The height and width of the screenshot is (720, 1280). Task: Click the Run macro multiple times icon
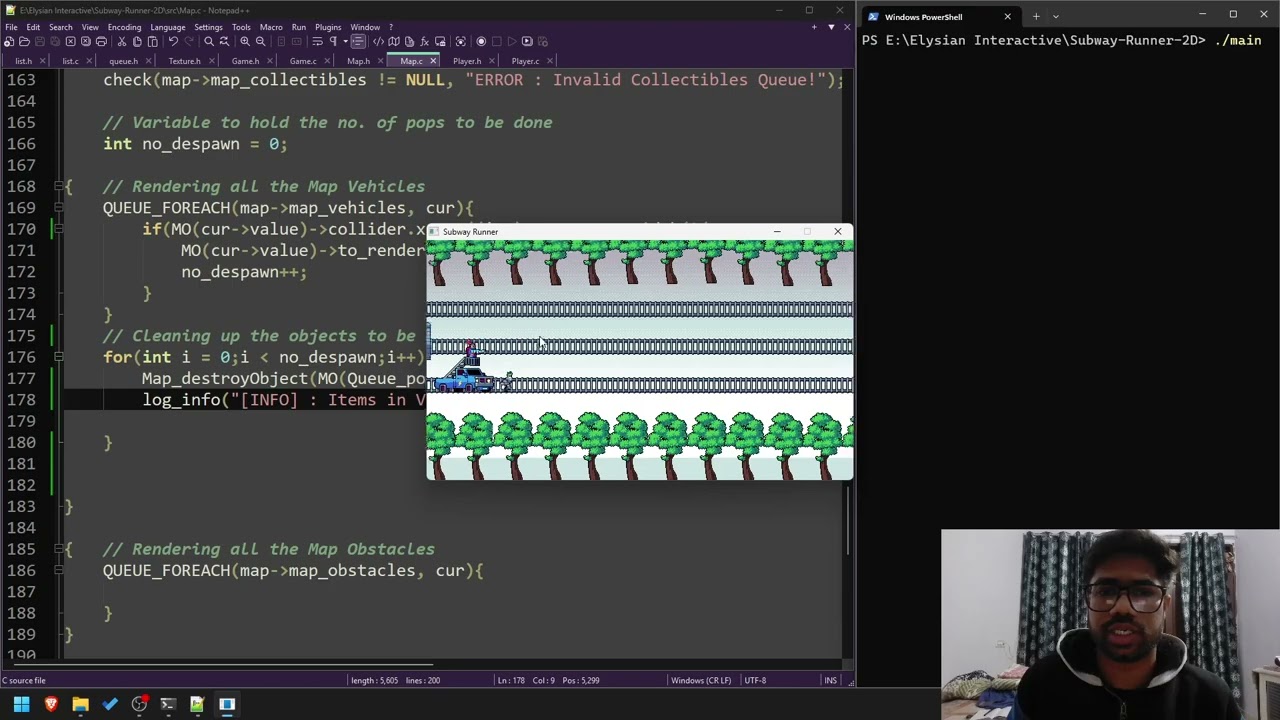(x=527, y=41)
